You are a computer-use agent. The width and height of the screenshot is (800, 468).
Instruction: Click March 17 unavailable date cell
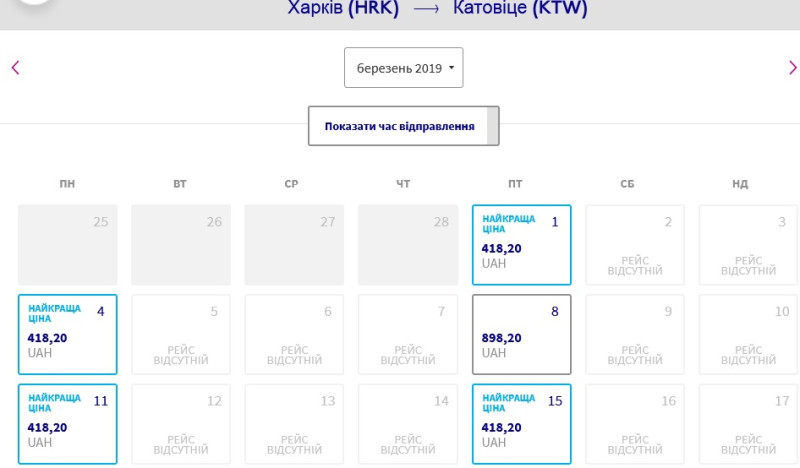coord(748,423)
